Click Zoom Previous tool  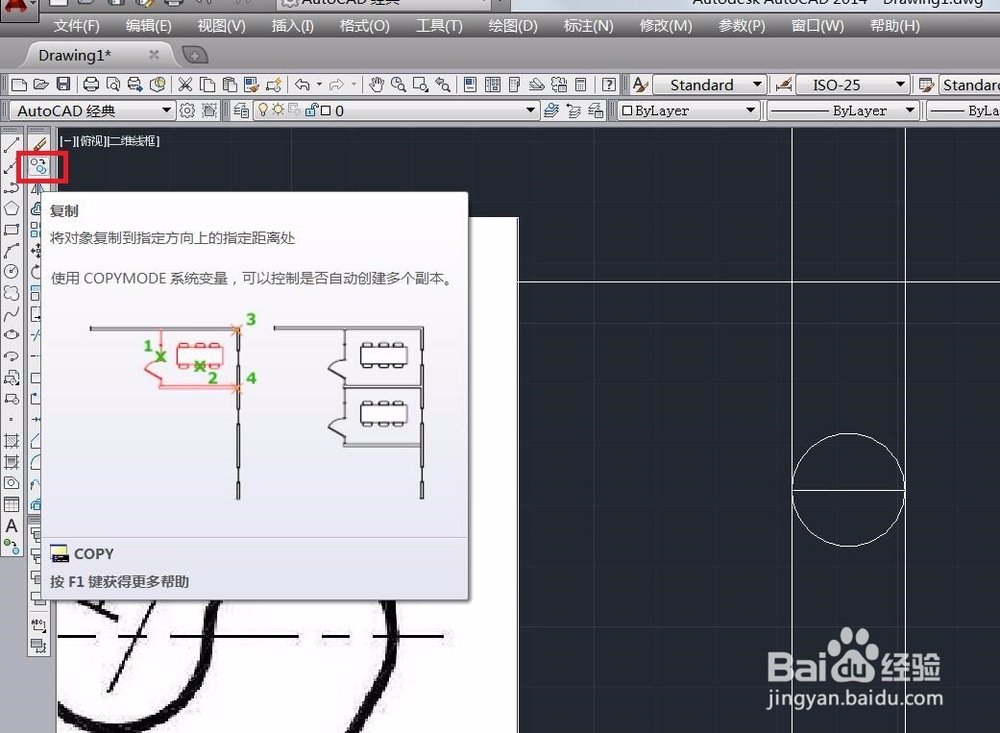click(x=443, y=84)
